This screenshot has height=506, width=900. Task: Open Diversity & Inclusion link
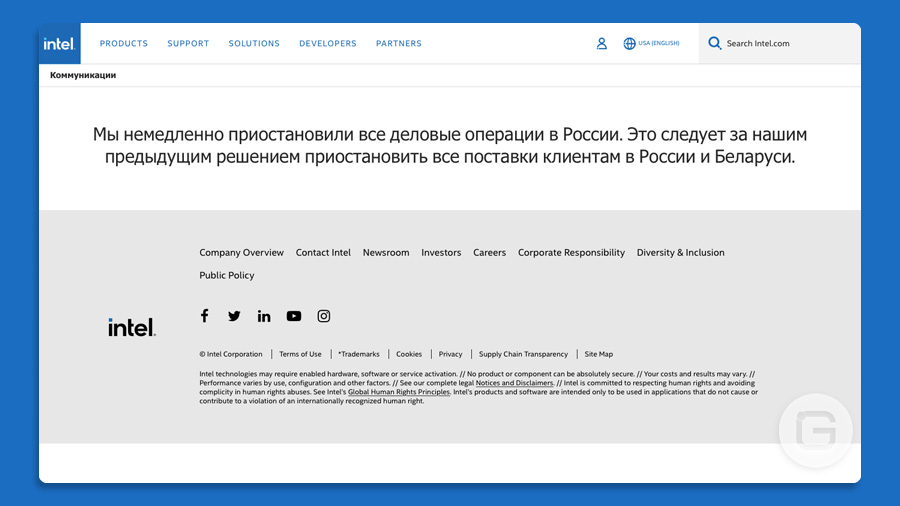(681, 252)
